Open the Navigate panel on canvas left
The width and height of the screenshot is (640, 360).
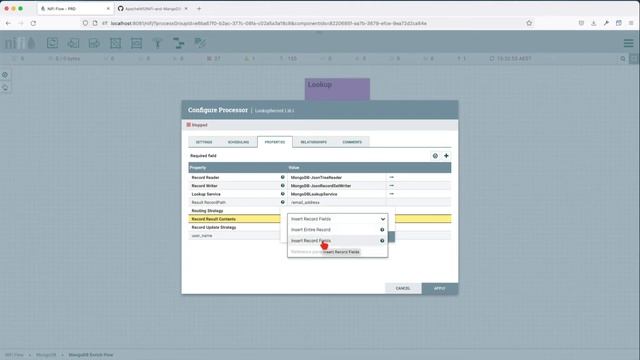click(5, 75)
